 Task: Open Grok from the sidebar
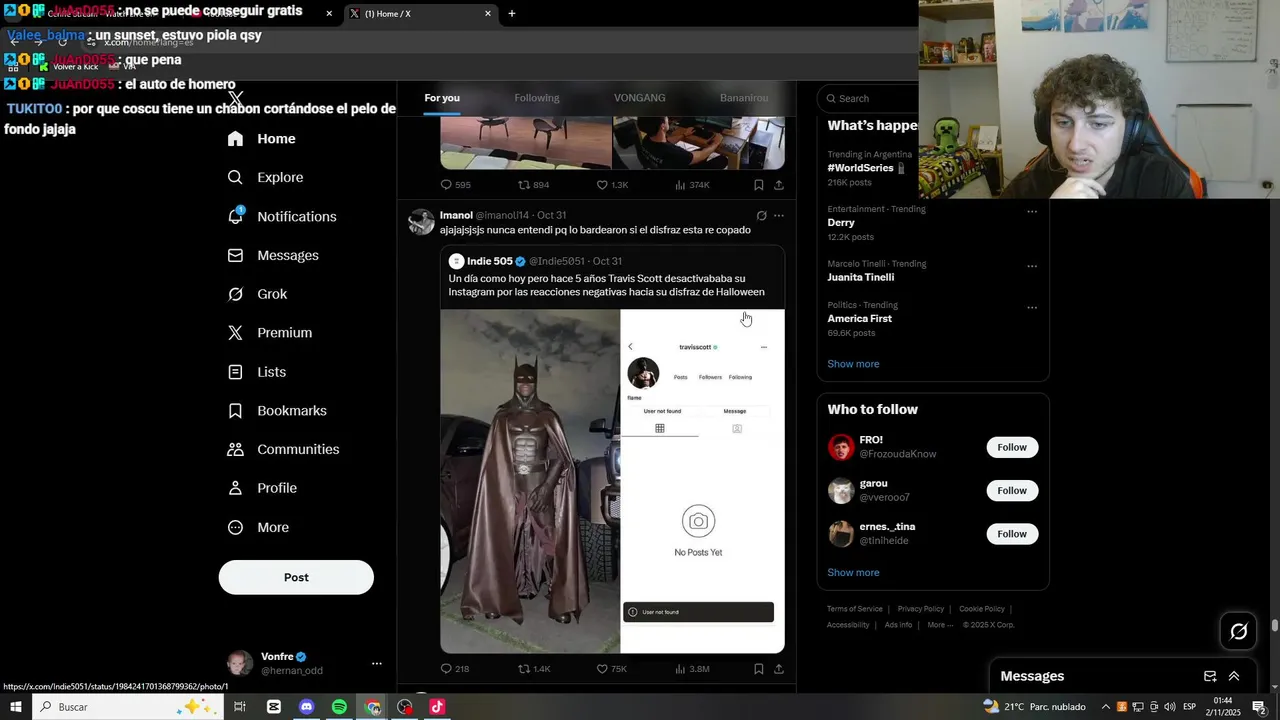[257, 294]
